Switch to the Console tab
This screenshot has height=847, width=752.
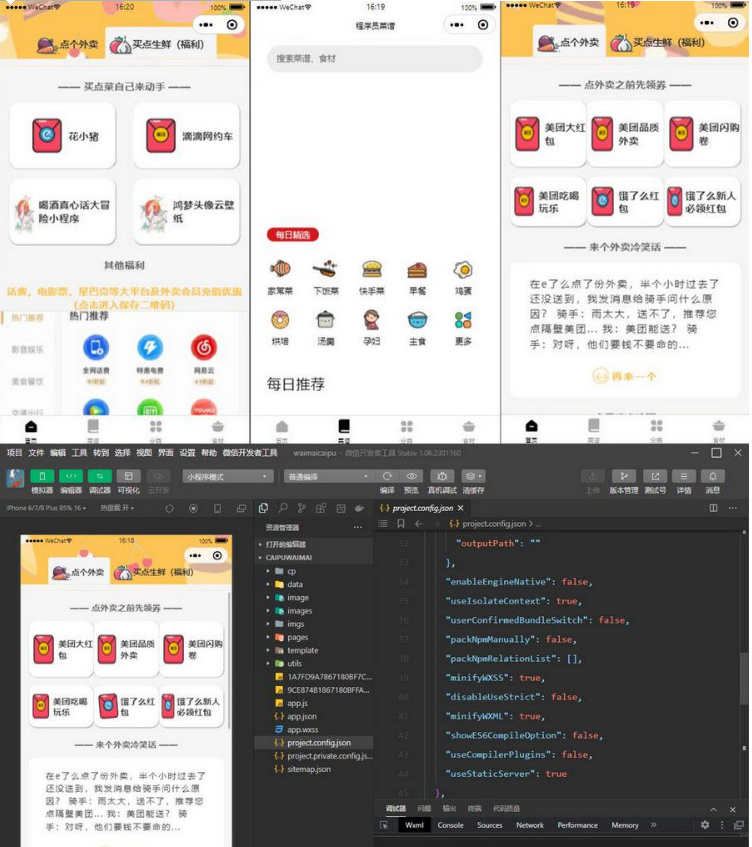tap(450, 825)
